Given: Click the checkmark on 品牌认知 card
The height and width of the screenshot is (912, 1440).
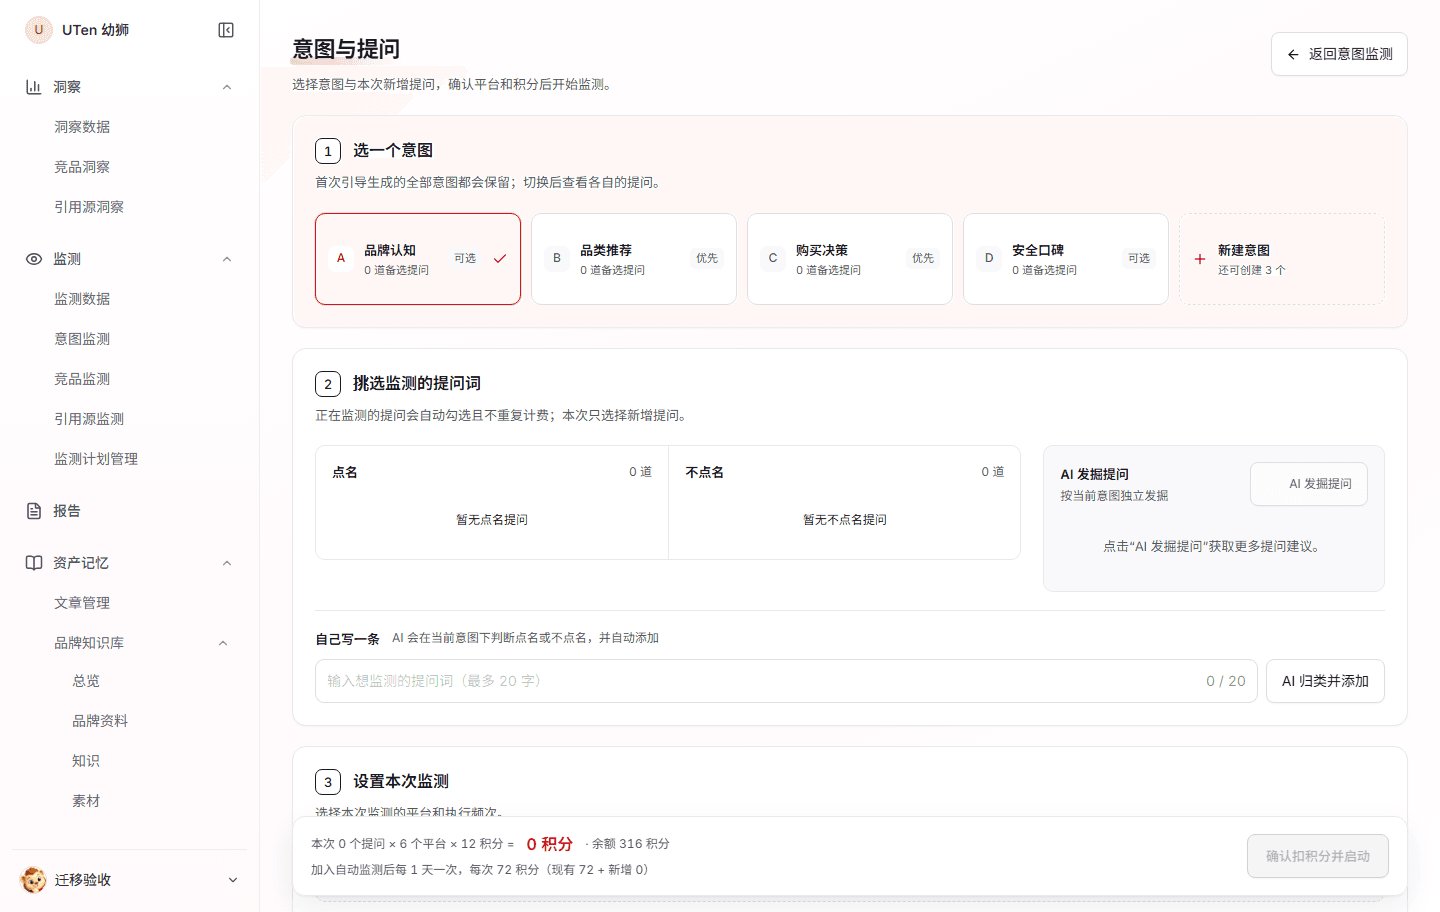Looking at the screenshot, I should [500, 258].
